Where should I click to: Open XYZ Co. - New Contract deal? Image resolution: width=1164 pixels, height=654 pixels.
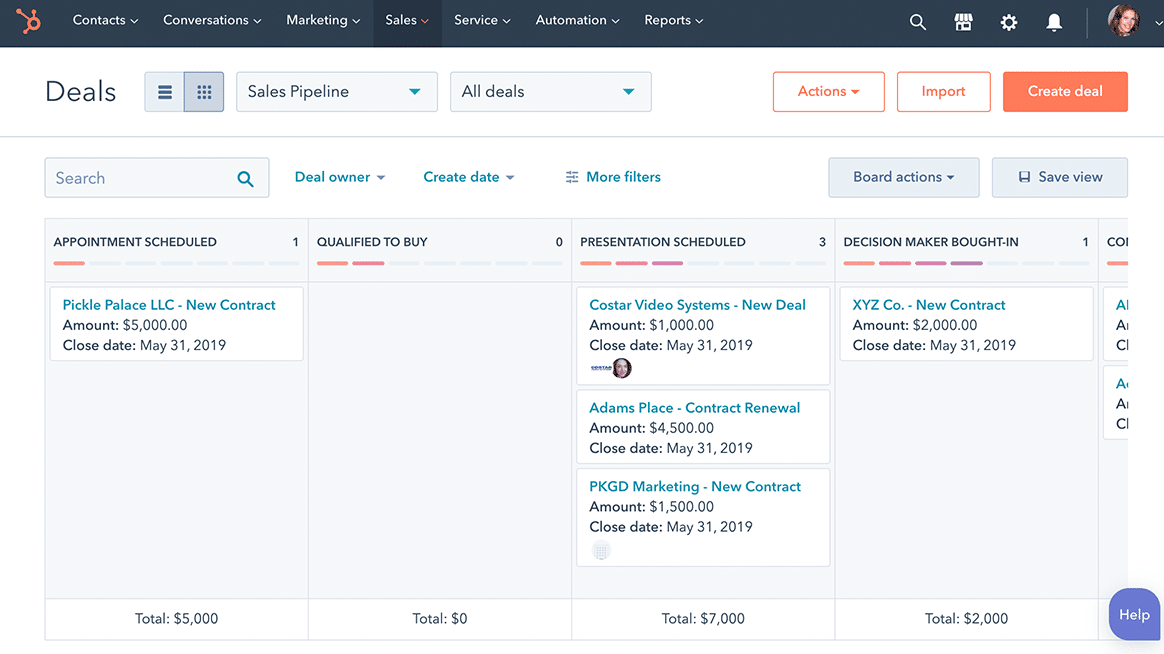tap(929, 305)
